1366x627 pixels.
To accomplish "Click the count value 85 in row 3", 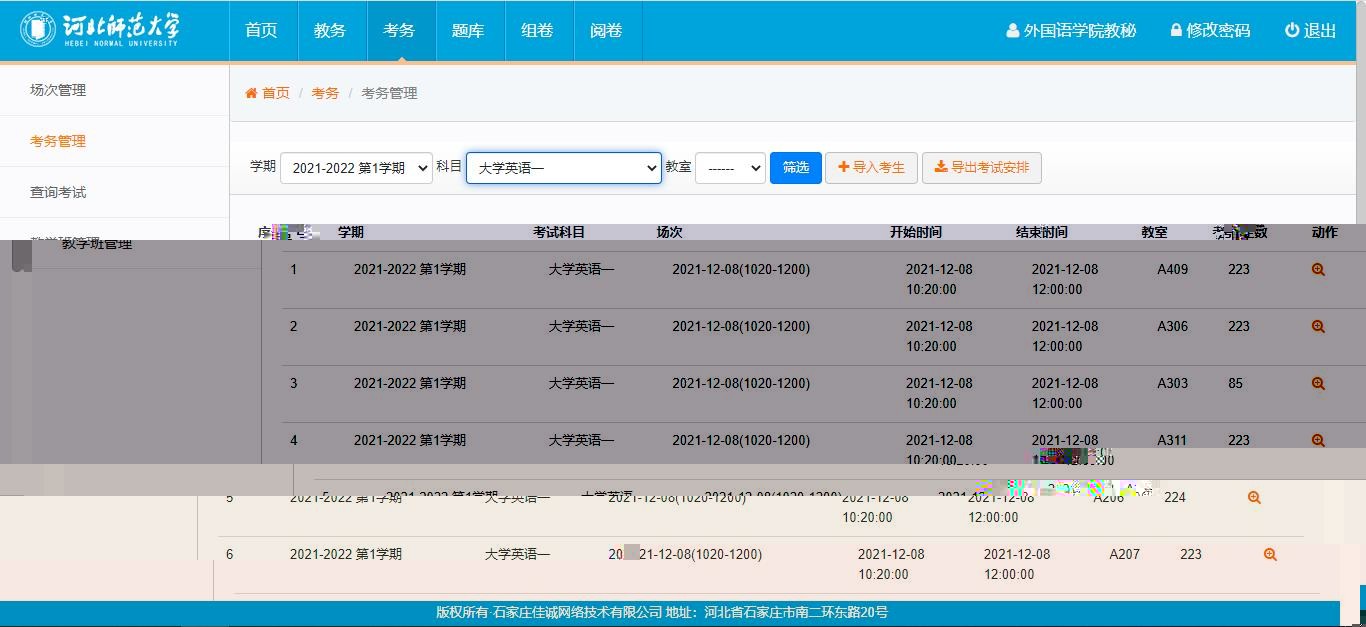I will point(1236,383).
